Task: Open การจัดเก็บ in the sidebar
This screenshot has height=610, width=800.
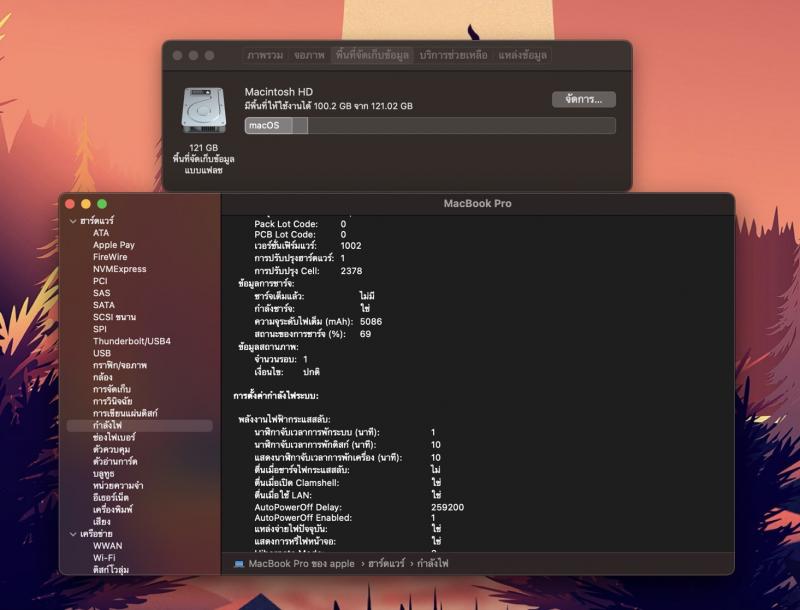Action: pyautogui.click(x=112, y=389)
